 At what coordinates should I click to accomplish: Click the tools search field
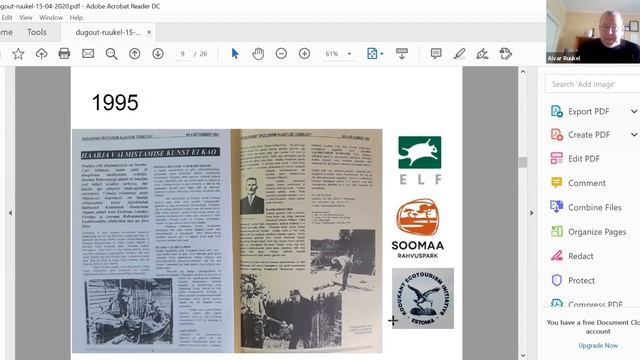click(x=593, y=84)
